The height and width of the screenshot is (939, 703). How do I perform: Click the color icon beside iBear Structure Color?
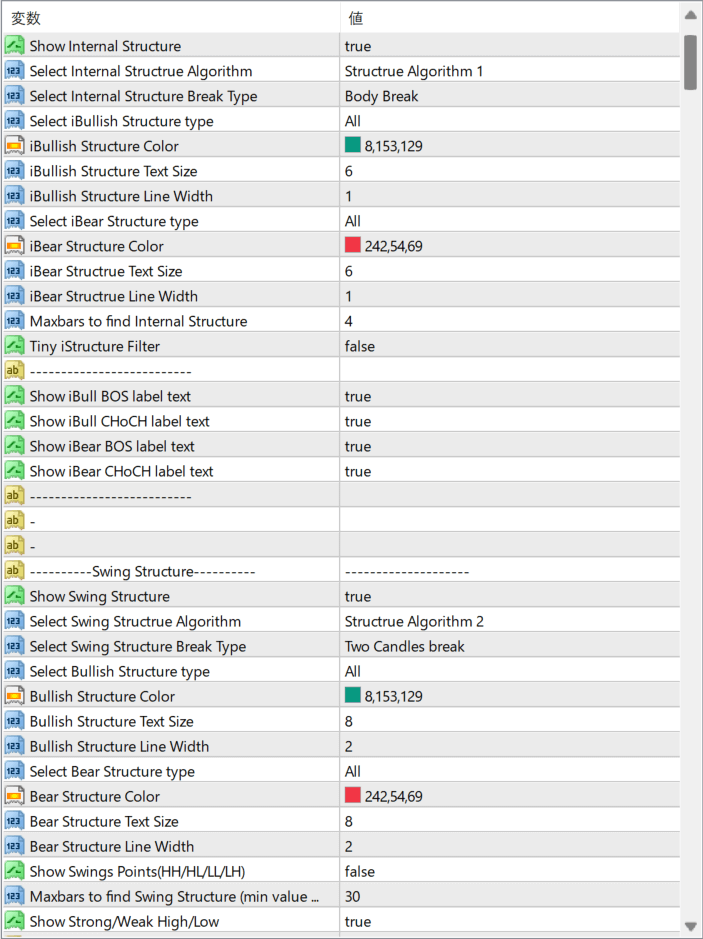(x=14, y=246)
